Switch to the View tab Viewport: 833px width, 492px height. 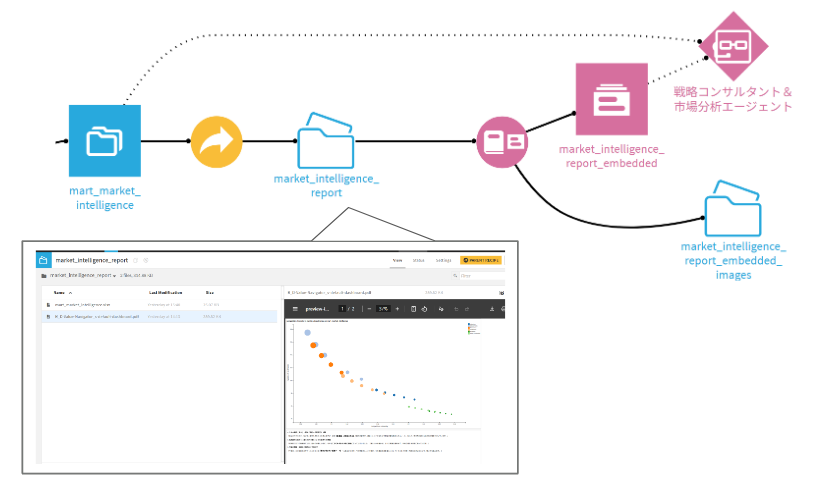point(397,259)
